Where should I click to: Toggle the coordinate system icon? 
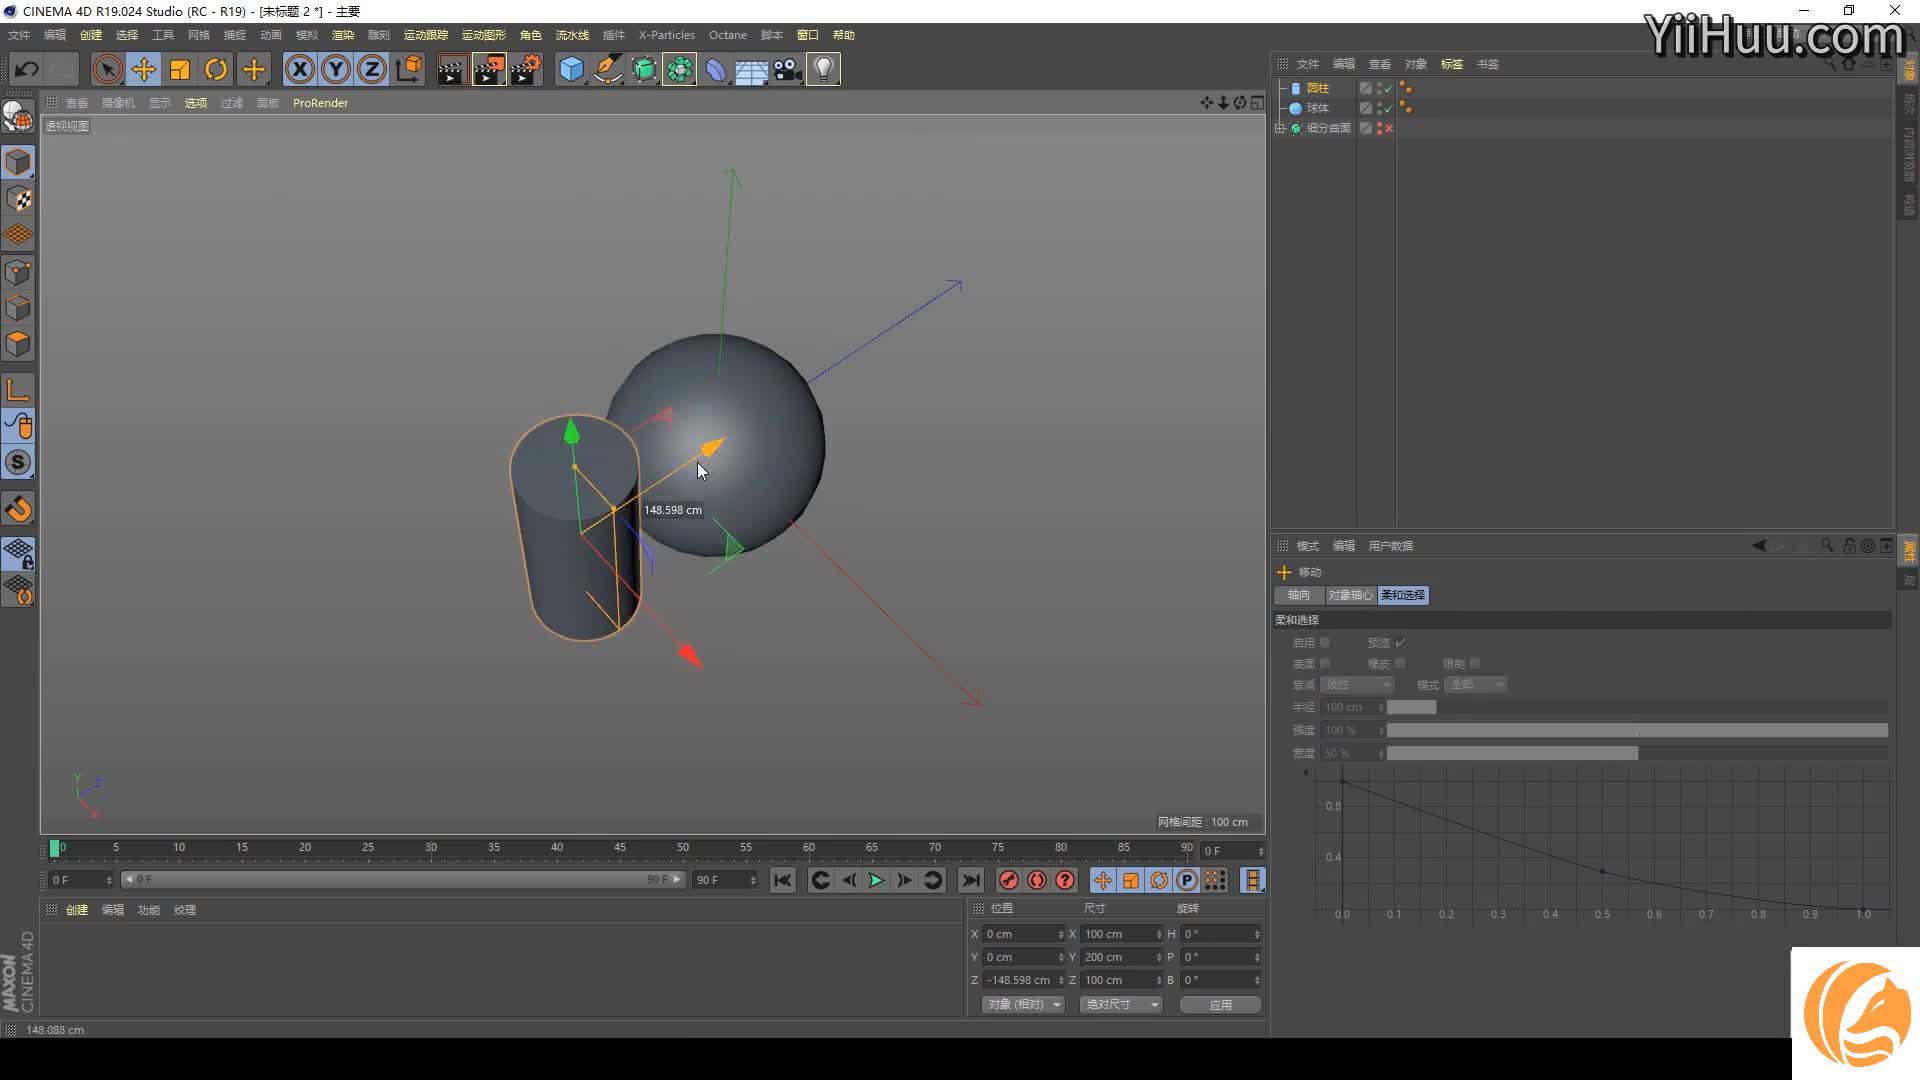click(408, 69)
